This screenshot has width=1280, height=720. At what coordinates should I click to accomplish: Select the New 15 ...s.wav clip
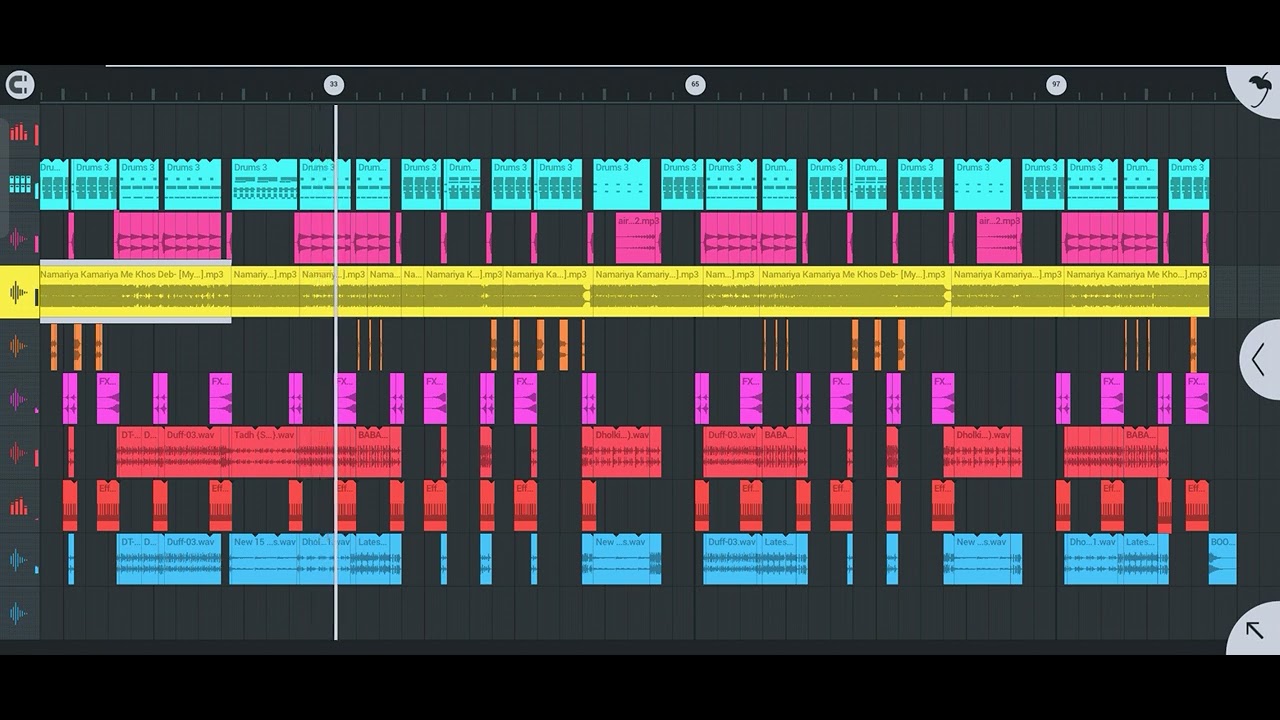pos(264,559)
